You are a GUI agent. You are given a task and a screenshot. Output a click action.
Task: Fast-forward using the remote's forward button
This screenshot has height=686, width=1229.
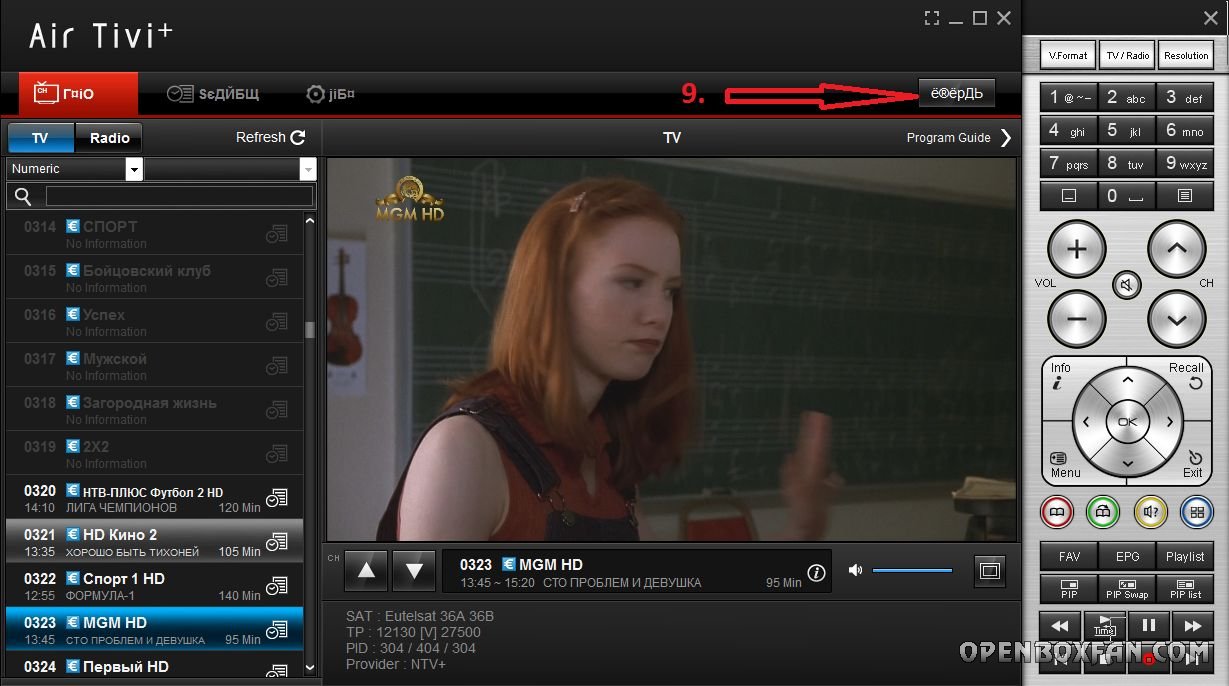tap(1193, 625)
